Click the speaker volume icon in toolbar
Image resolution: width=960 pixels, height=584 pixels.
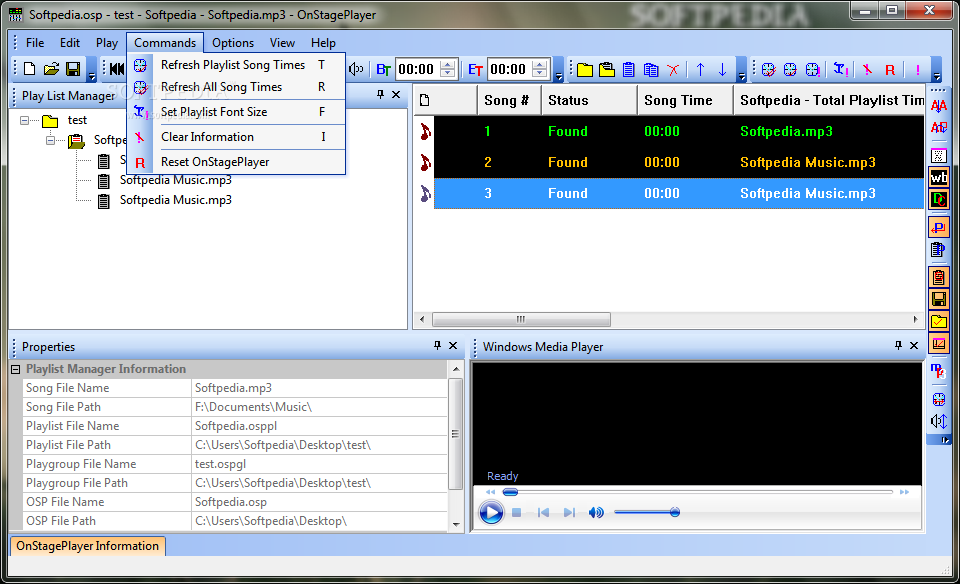[356, 69]
